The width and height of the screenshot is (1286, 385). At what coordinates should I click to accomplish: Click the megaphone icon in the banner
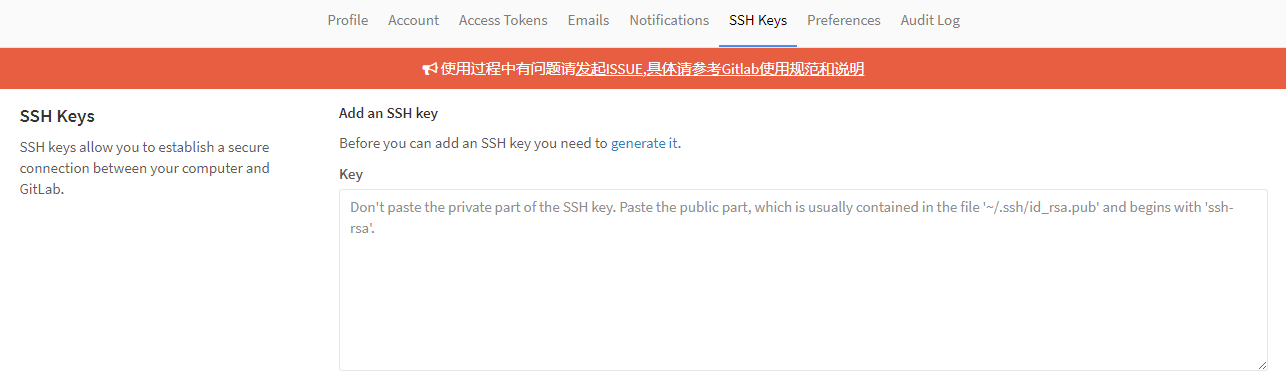click(x=429, y=69)
